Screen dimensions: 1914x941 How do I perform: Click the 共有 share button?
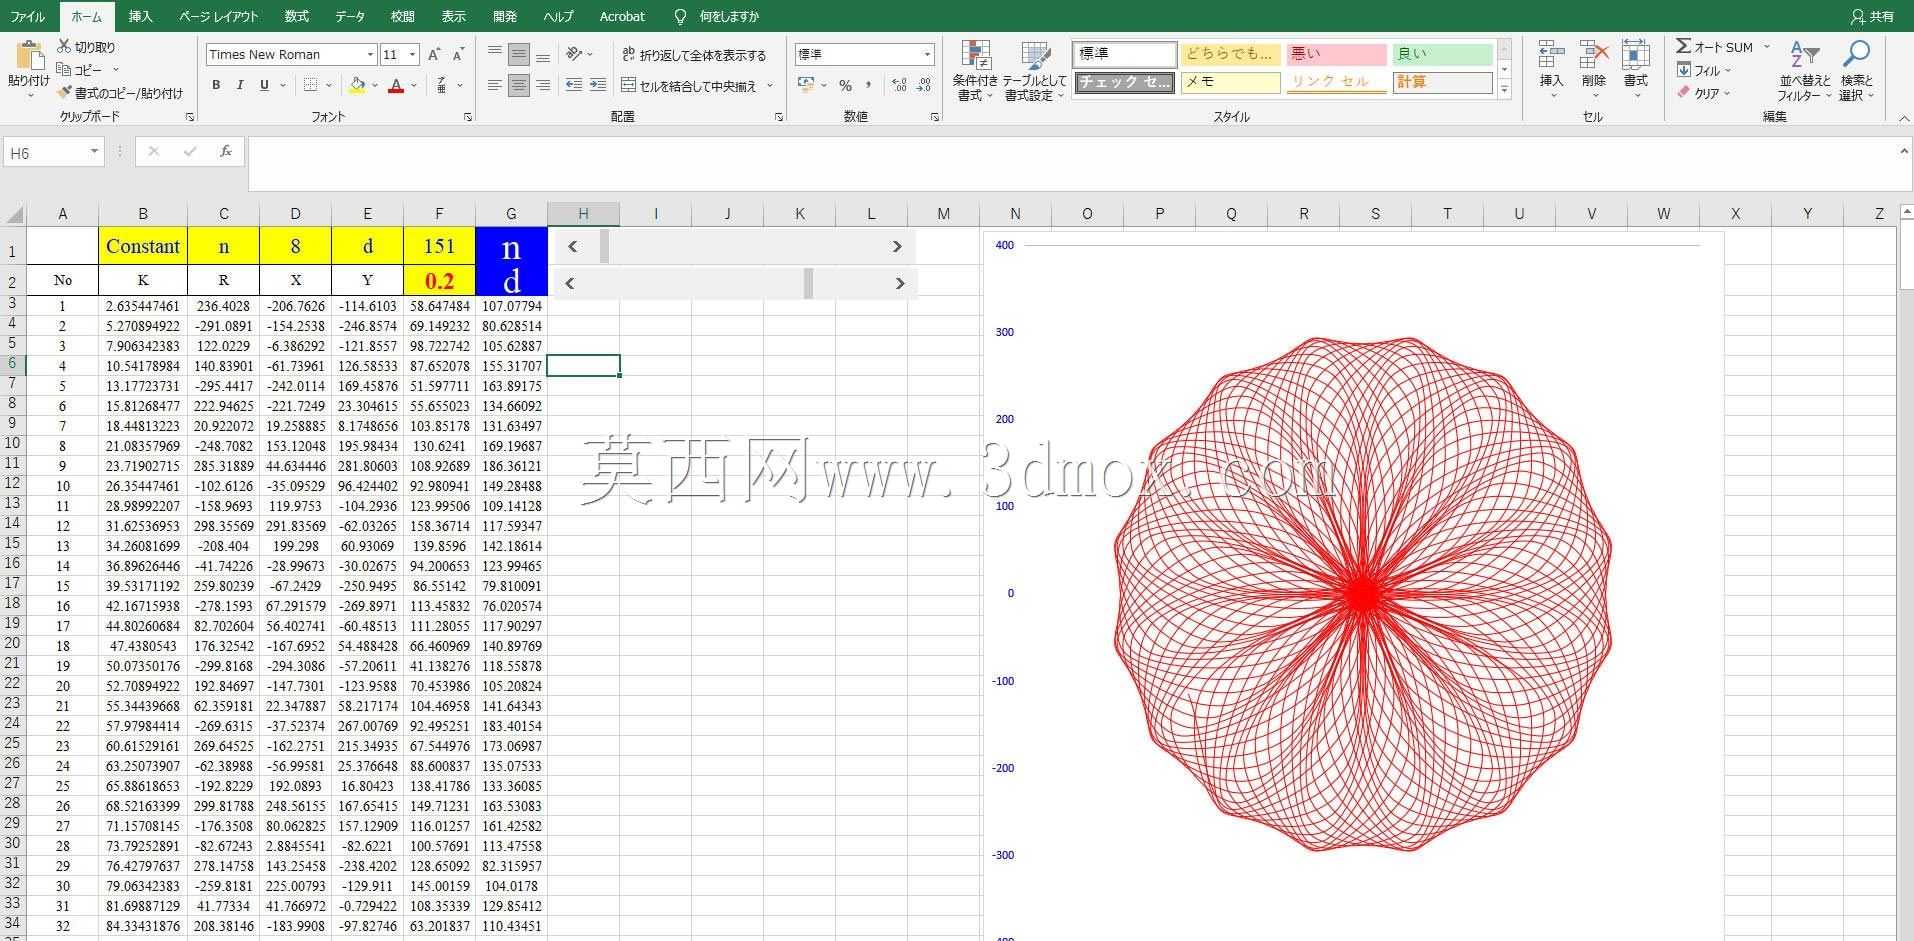pos(1872,16)
